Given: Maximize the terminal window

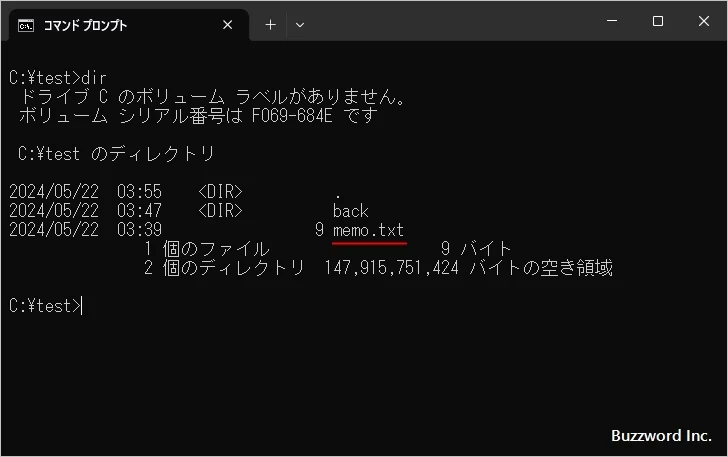Looking at the screenshot, I should (657, 21).
